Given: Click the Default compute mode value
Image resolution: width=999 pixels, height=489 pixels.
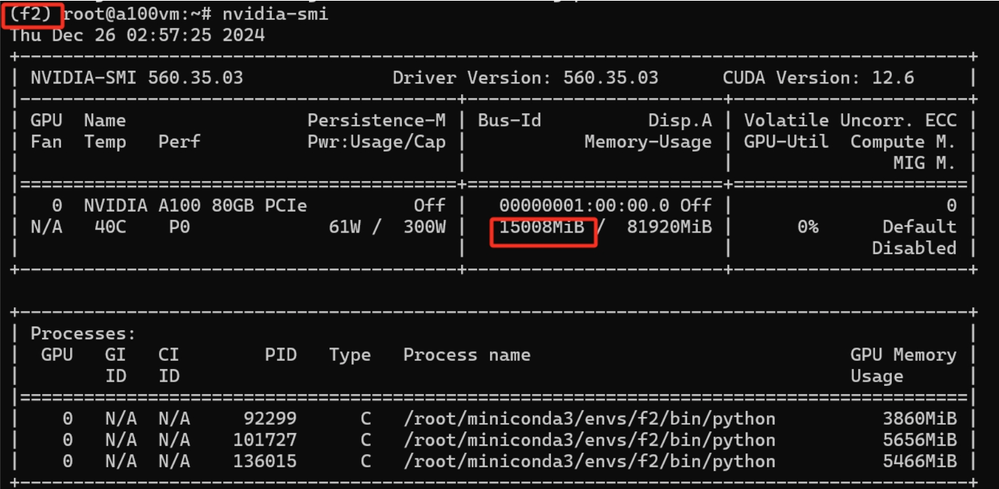Looking at the screenshot, I should point(919,227).
